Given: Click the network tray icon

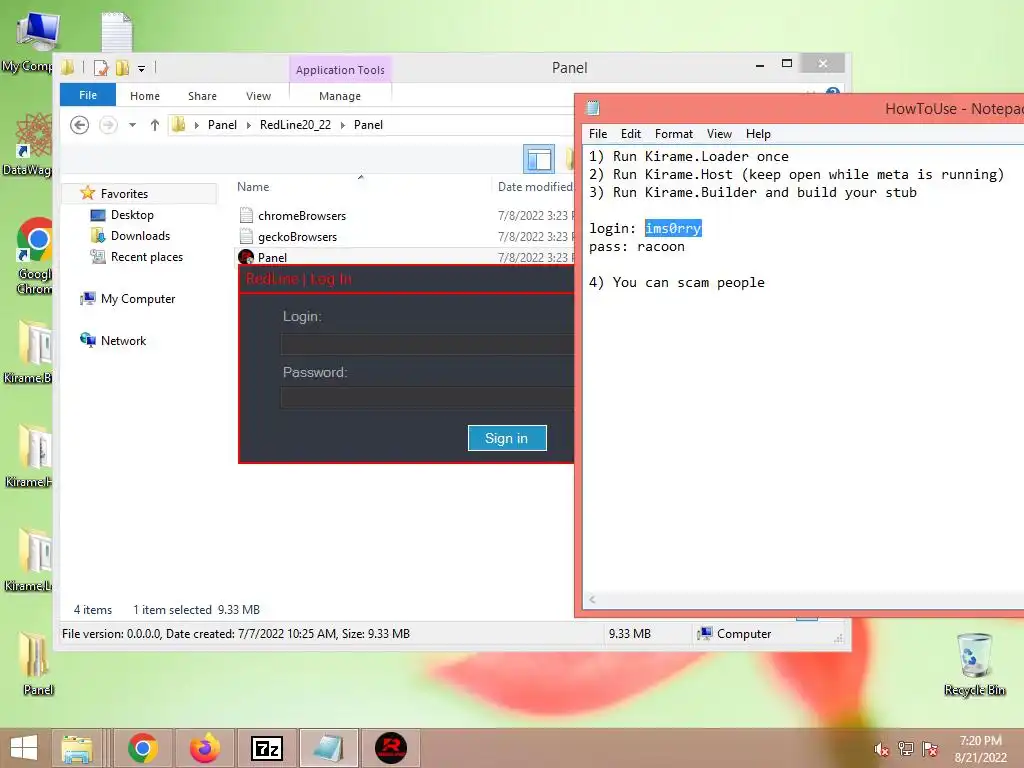Looking at the screenshot, I should click(x=905, y=749).
